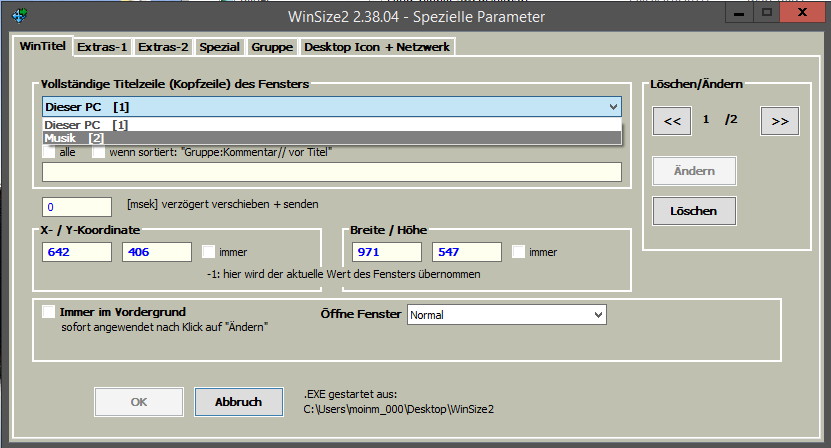Open the Extras-2 tab
Viewport: 831px width, 448px height.
163,47
